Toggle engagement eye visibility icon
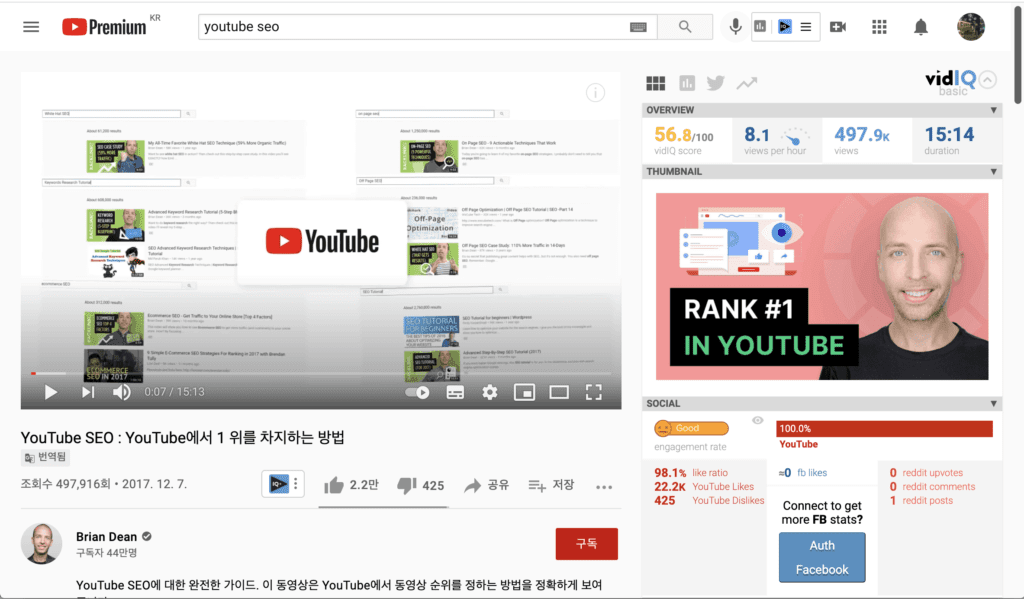The image size is (1024, 599). tap(758, 421)
